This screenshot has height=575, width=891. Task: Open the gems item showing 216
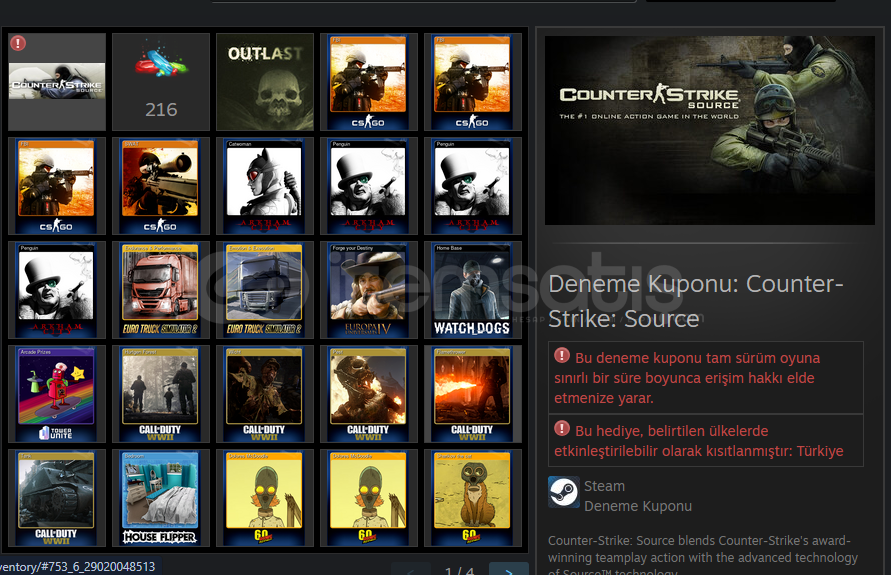(161, 82)
